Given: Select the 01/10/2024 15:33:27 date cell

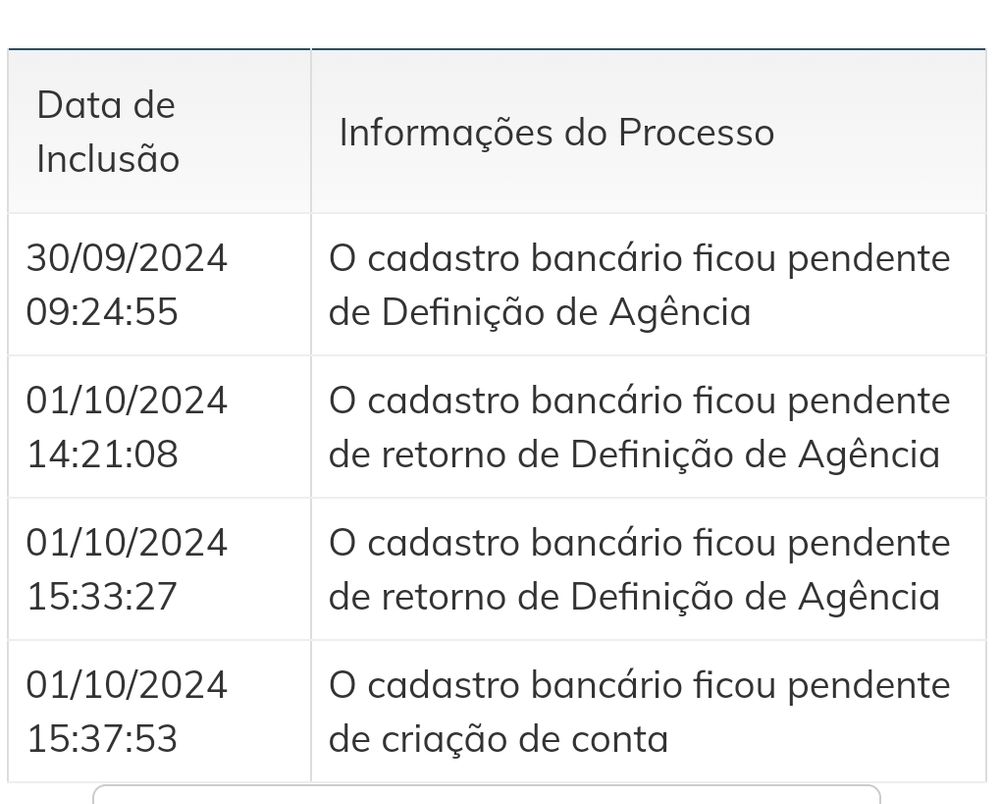Looking at the screenshot, I should [127, 569].
